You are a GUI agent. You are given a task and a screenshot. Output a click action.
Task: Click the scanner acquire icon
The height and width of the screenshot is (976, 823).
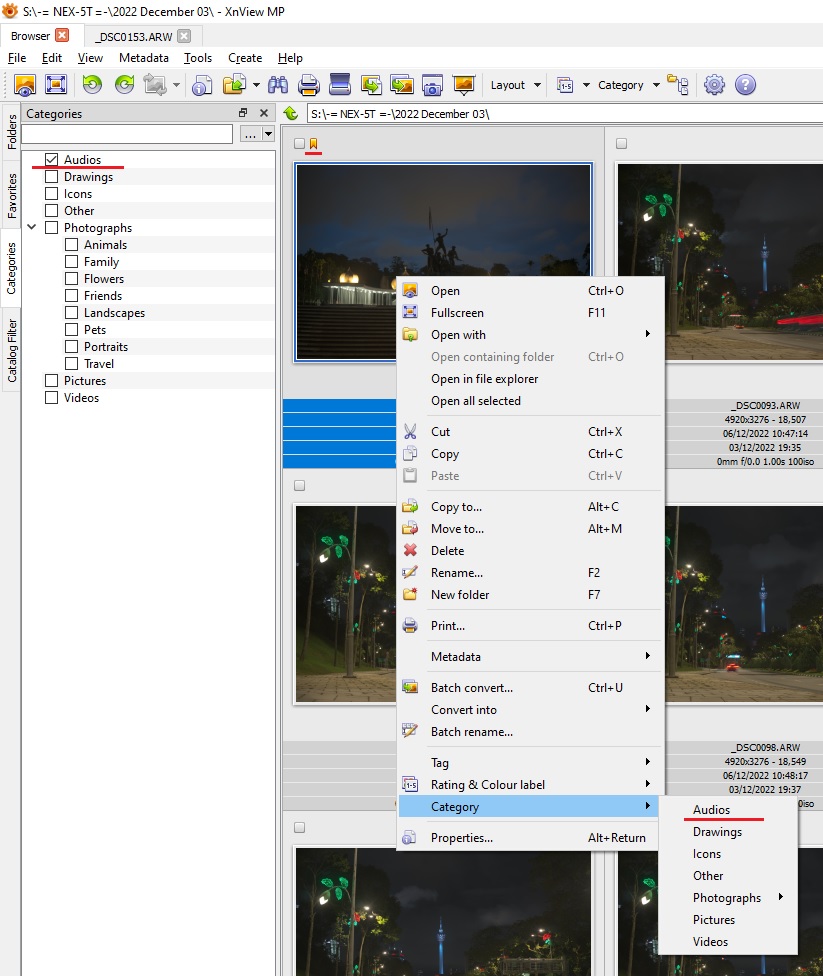click(x=340, y=84)
